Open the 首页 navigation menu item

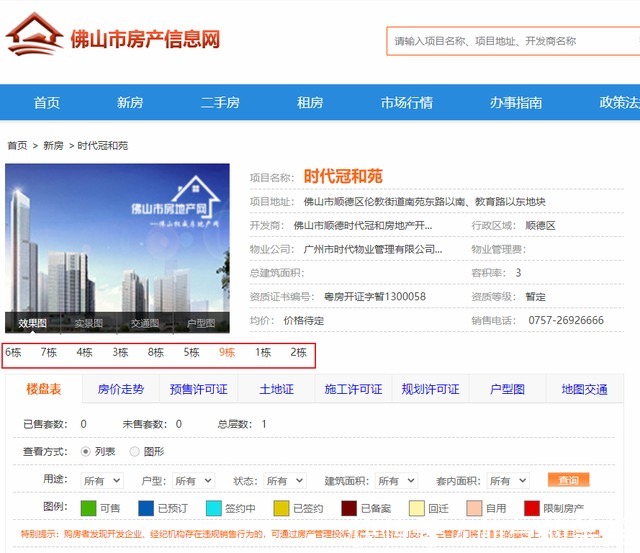(47, 102)
